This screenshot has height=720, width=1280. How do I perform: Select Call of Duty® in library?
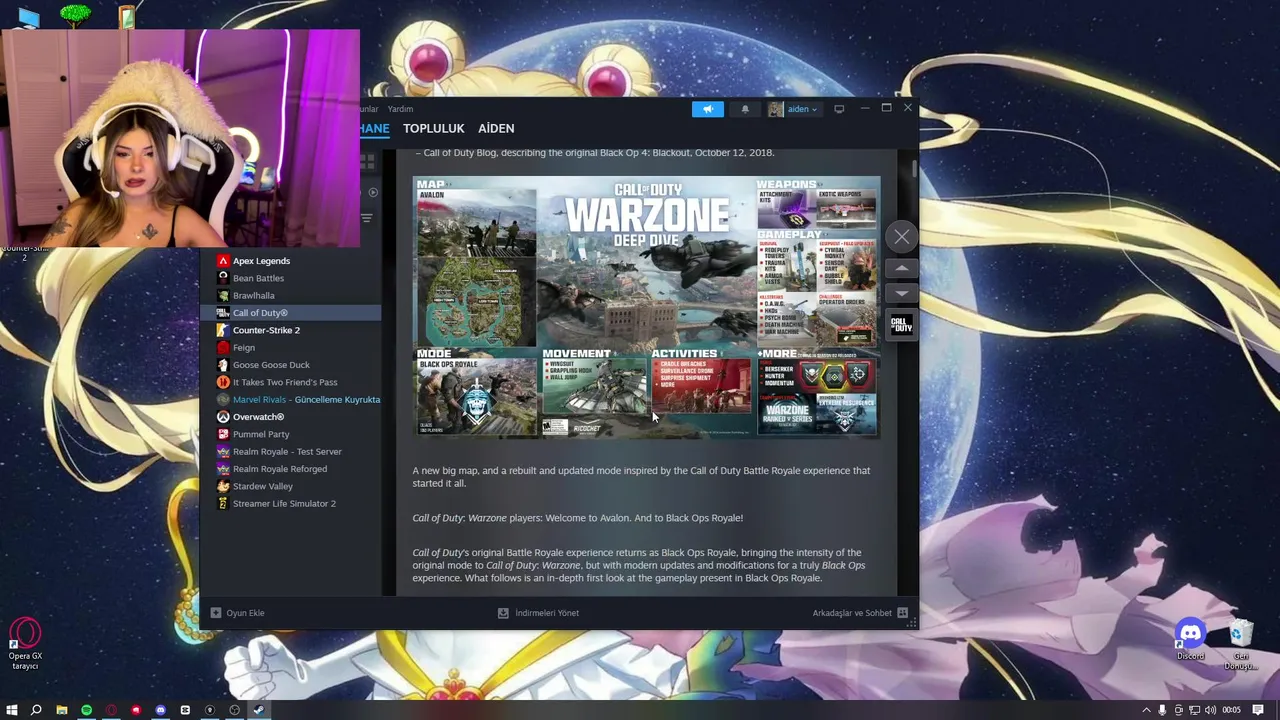click(x=290, y=313)
